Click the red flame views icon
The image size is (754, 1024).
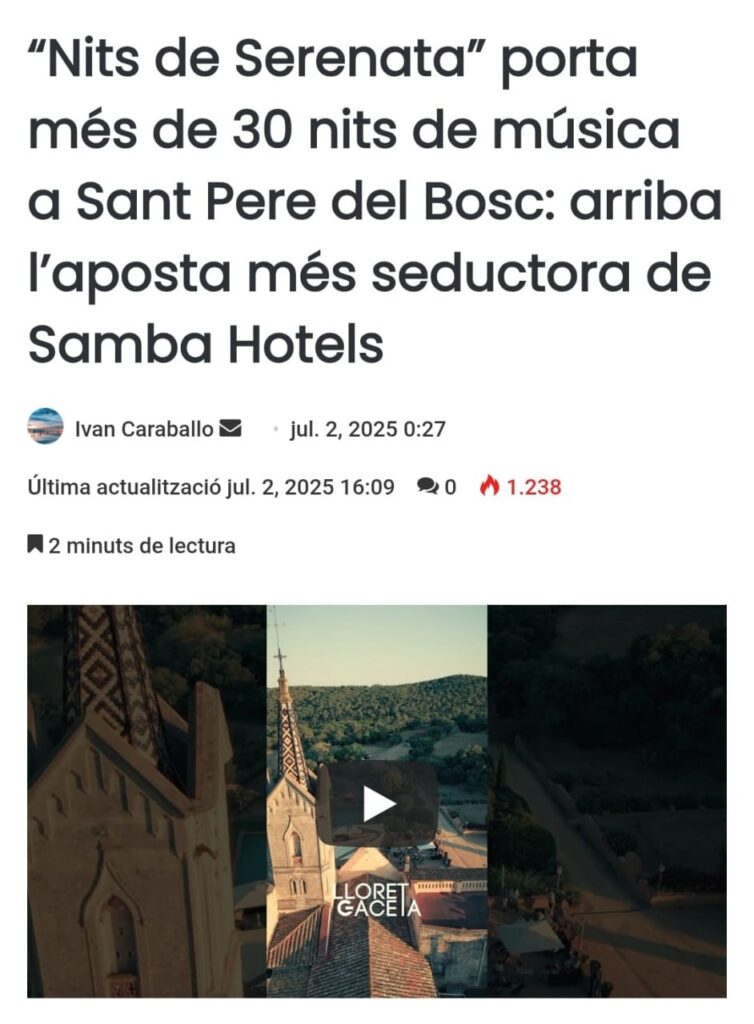coord(490,486)
